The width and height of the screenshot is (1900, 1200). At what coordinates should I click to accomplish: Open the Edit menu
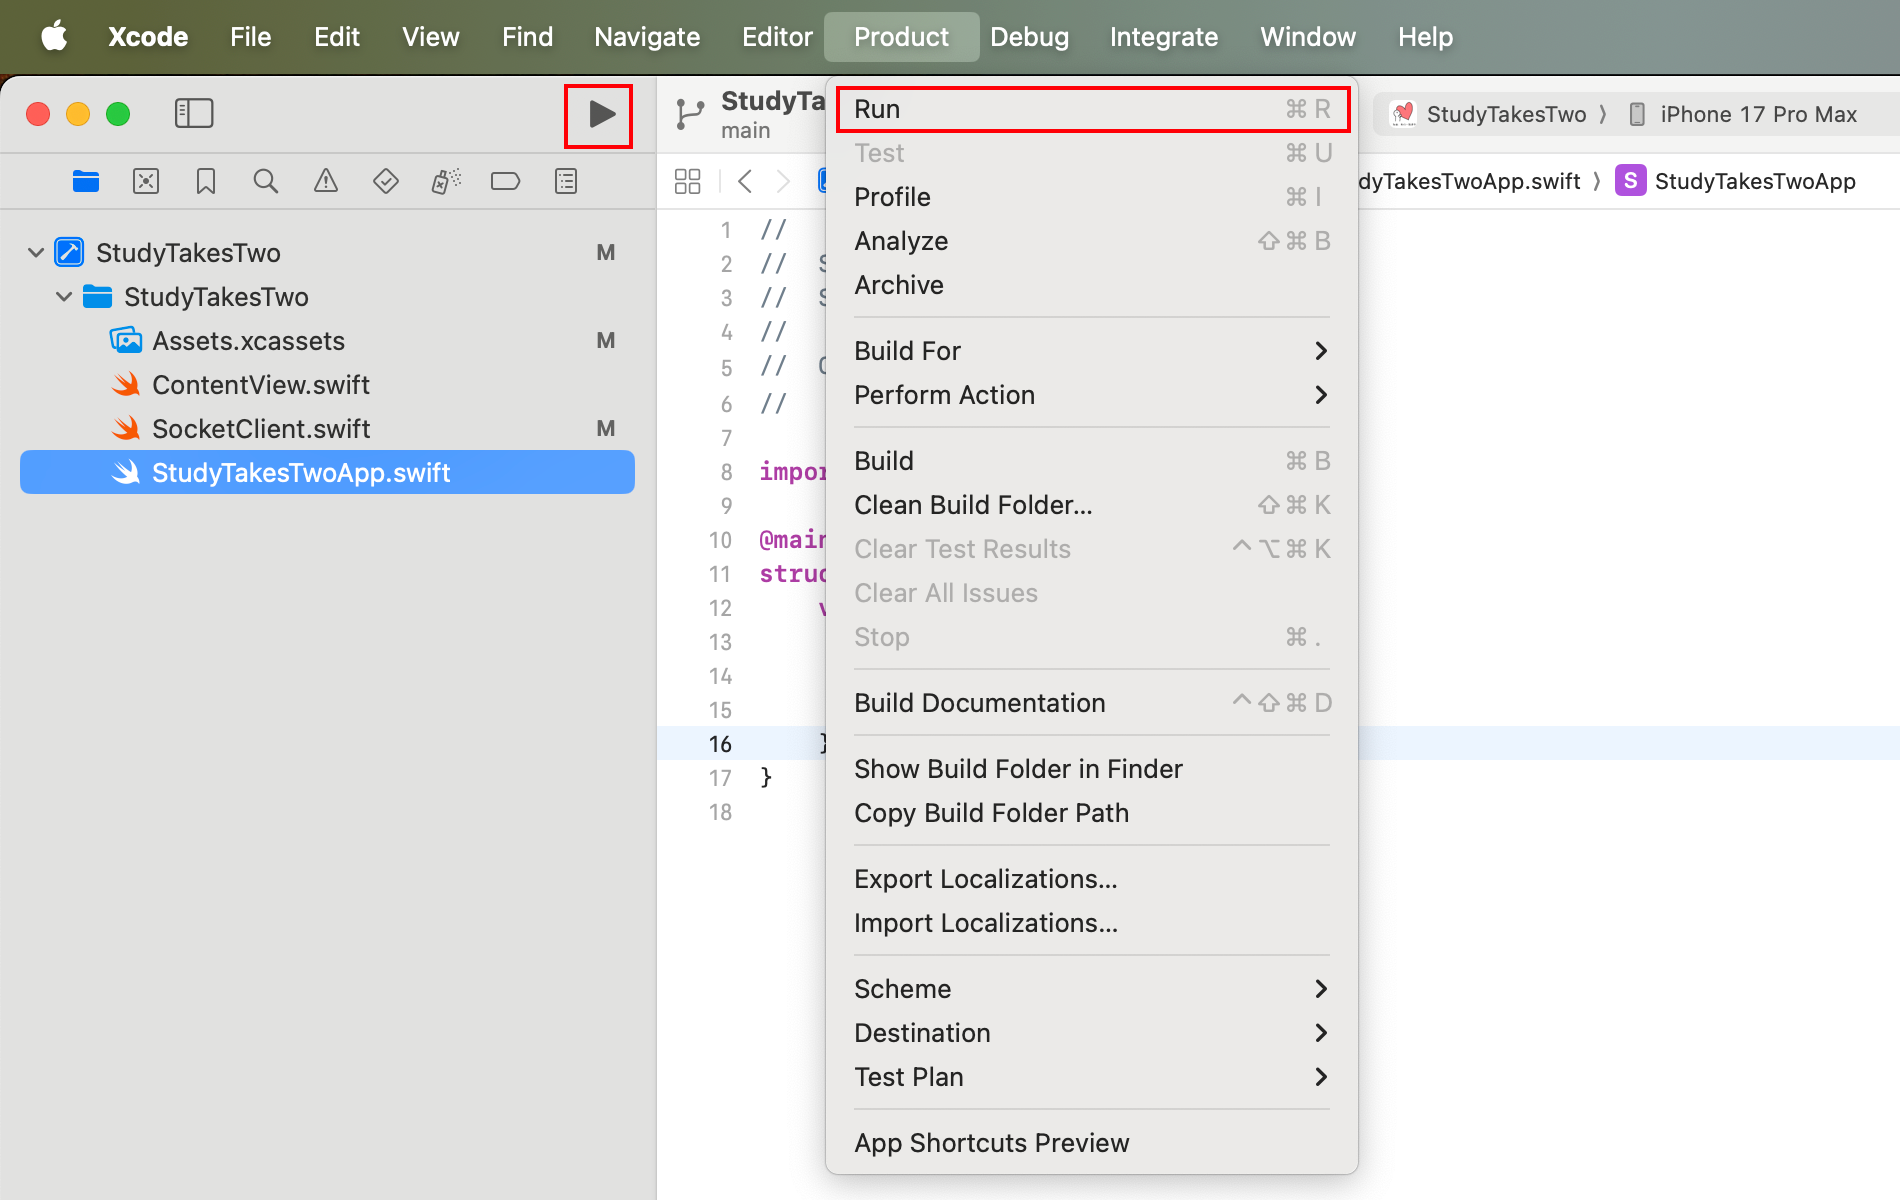coord(337,37)
